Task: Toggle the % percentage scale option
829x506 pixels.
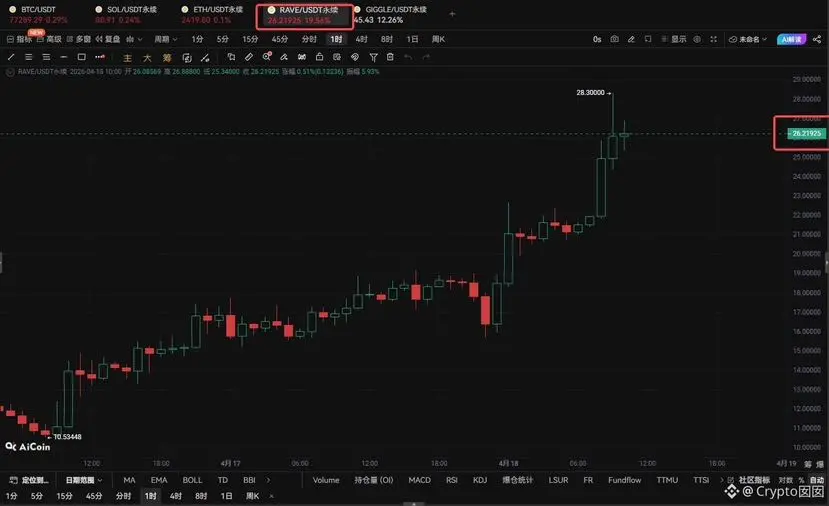Action: [x=802, y=480]
